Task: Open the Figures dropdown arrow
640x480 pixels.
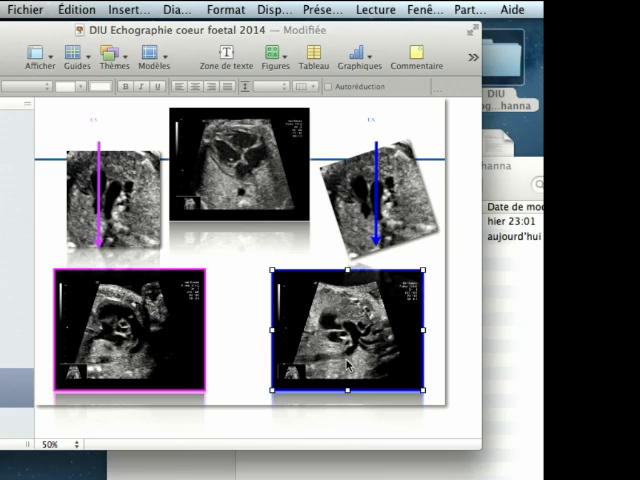Action: [x=284, y=57]
